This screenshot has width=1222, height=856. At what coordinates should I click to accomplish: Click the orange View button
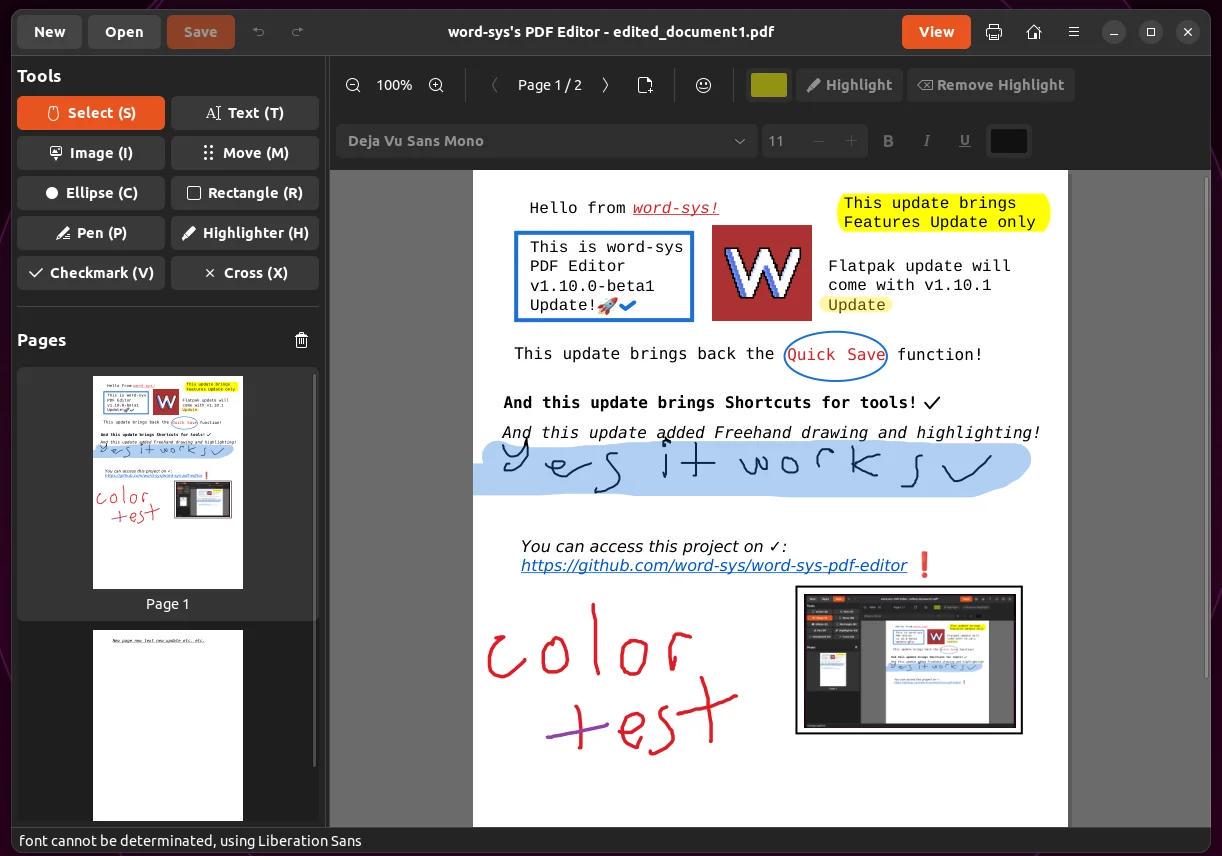tap(936, 32)
